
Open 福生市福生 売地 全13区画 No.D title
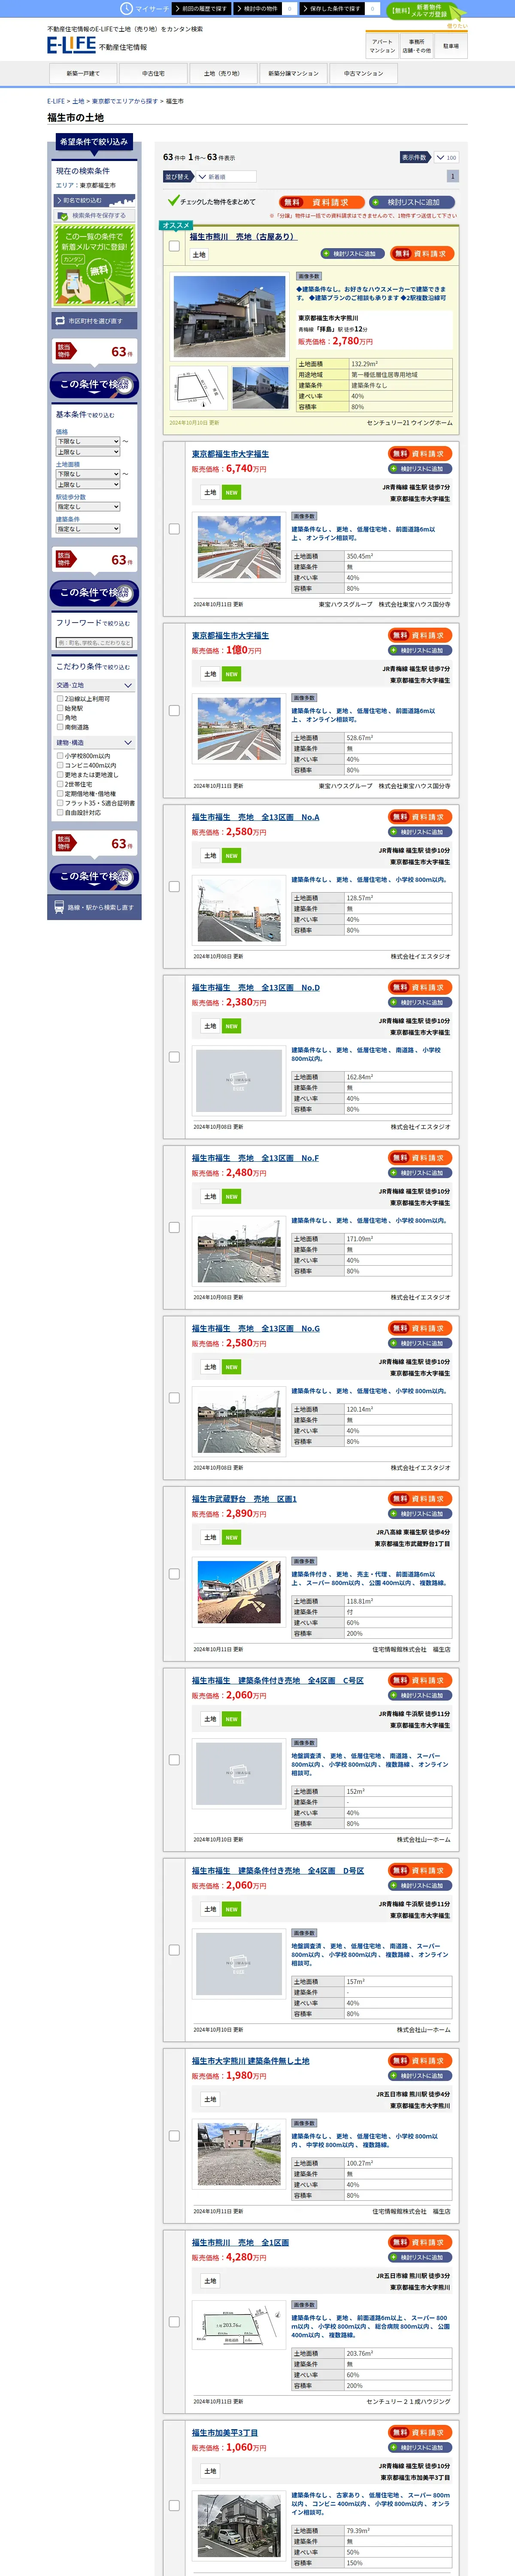tap(256, 988)
